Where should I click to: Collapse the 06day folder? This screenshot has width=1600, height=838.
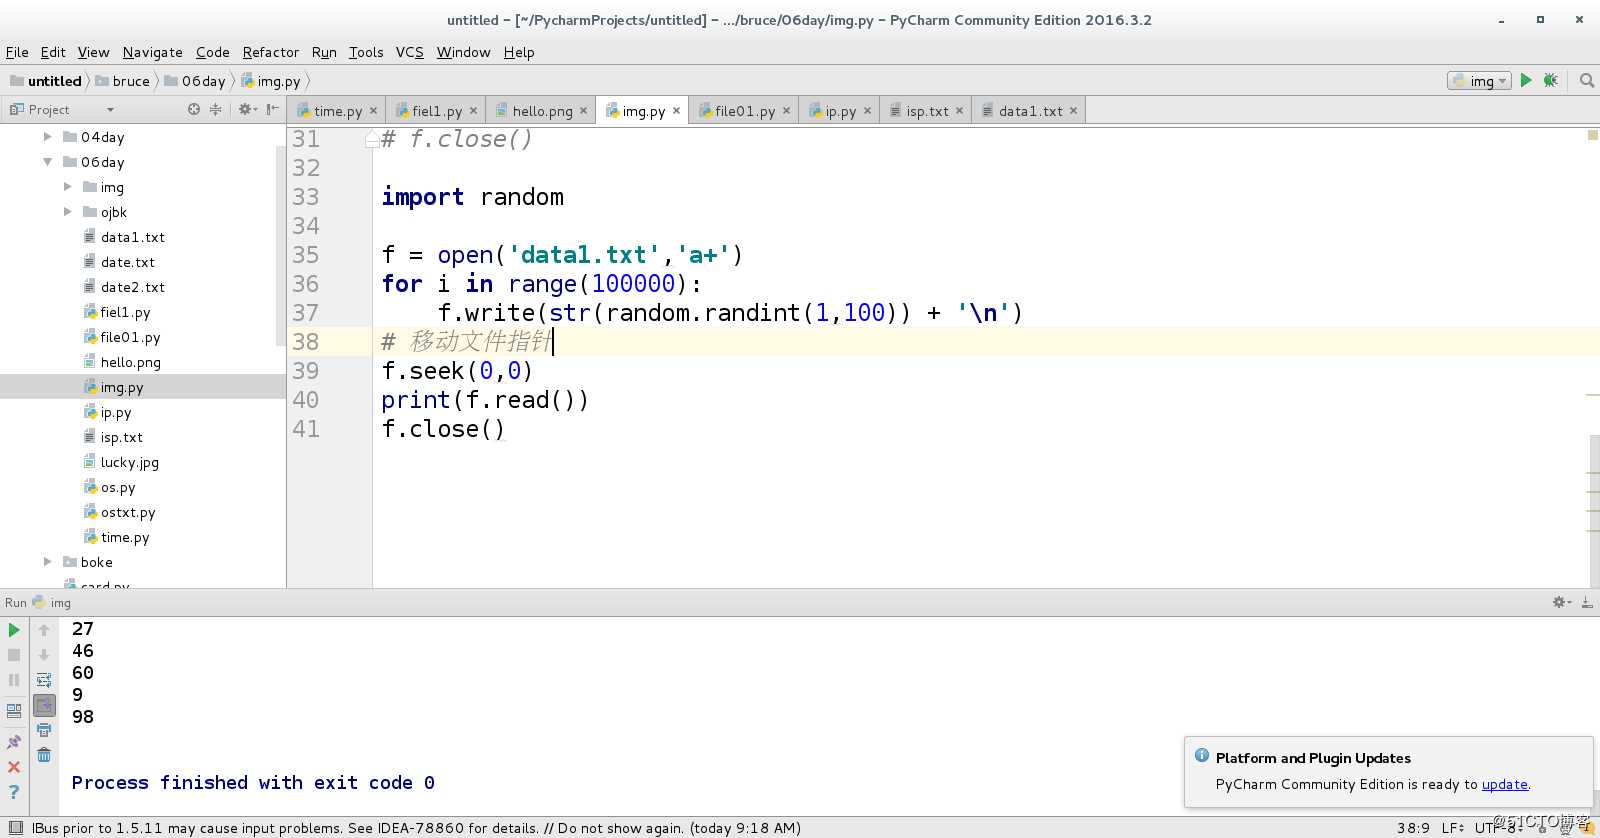point(47,162)
